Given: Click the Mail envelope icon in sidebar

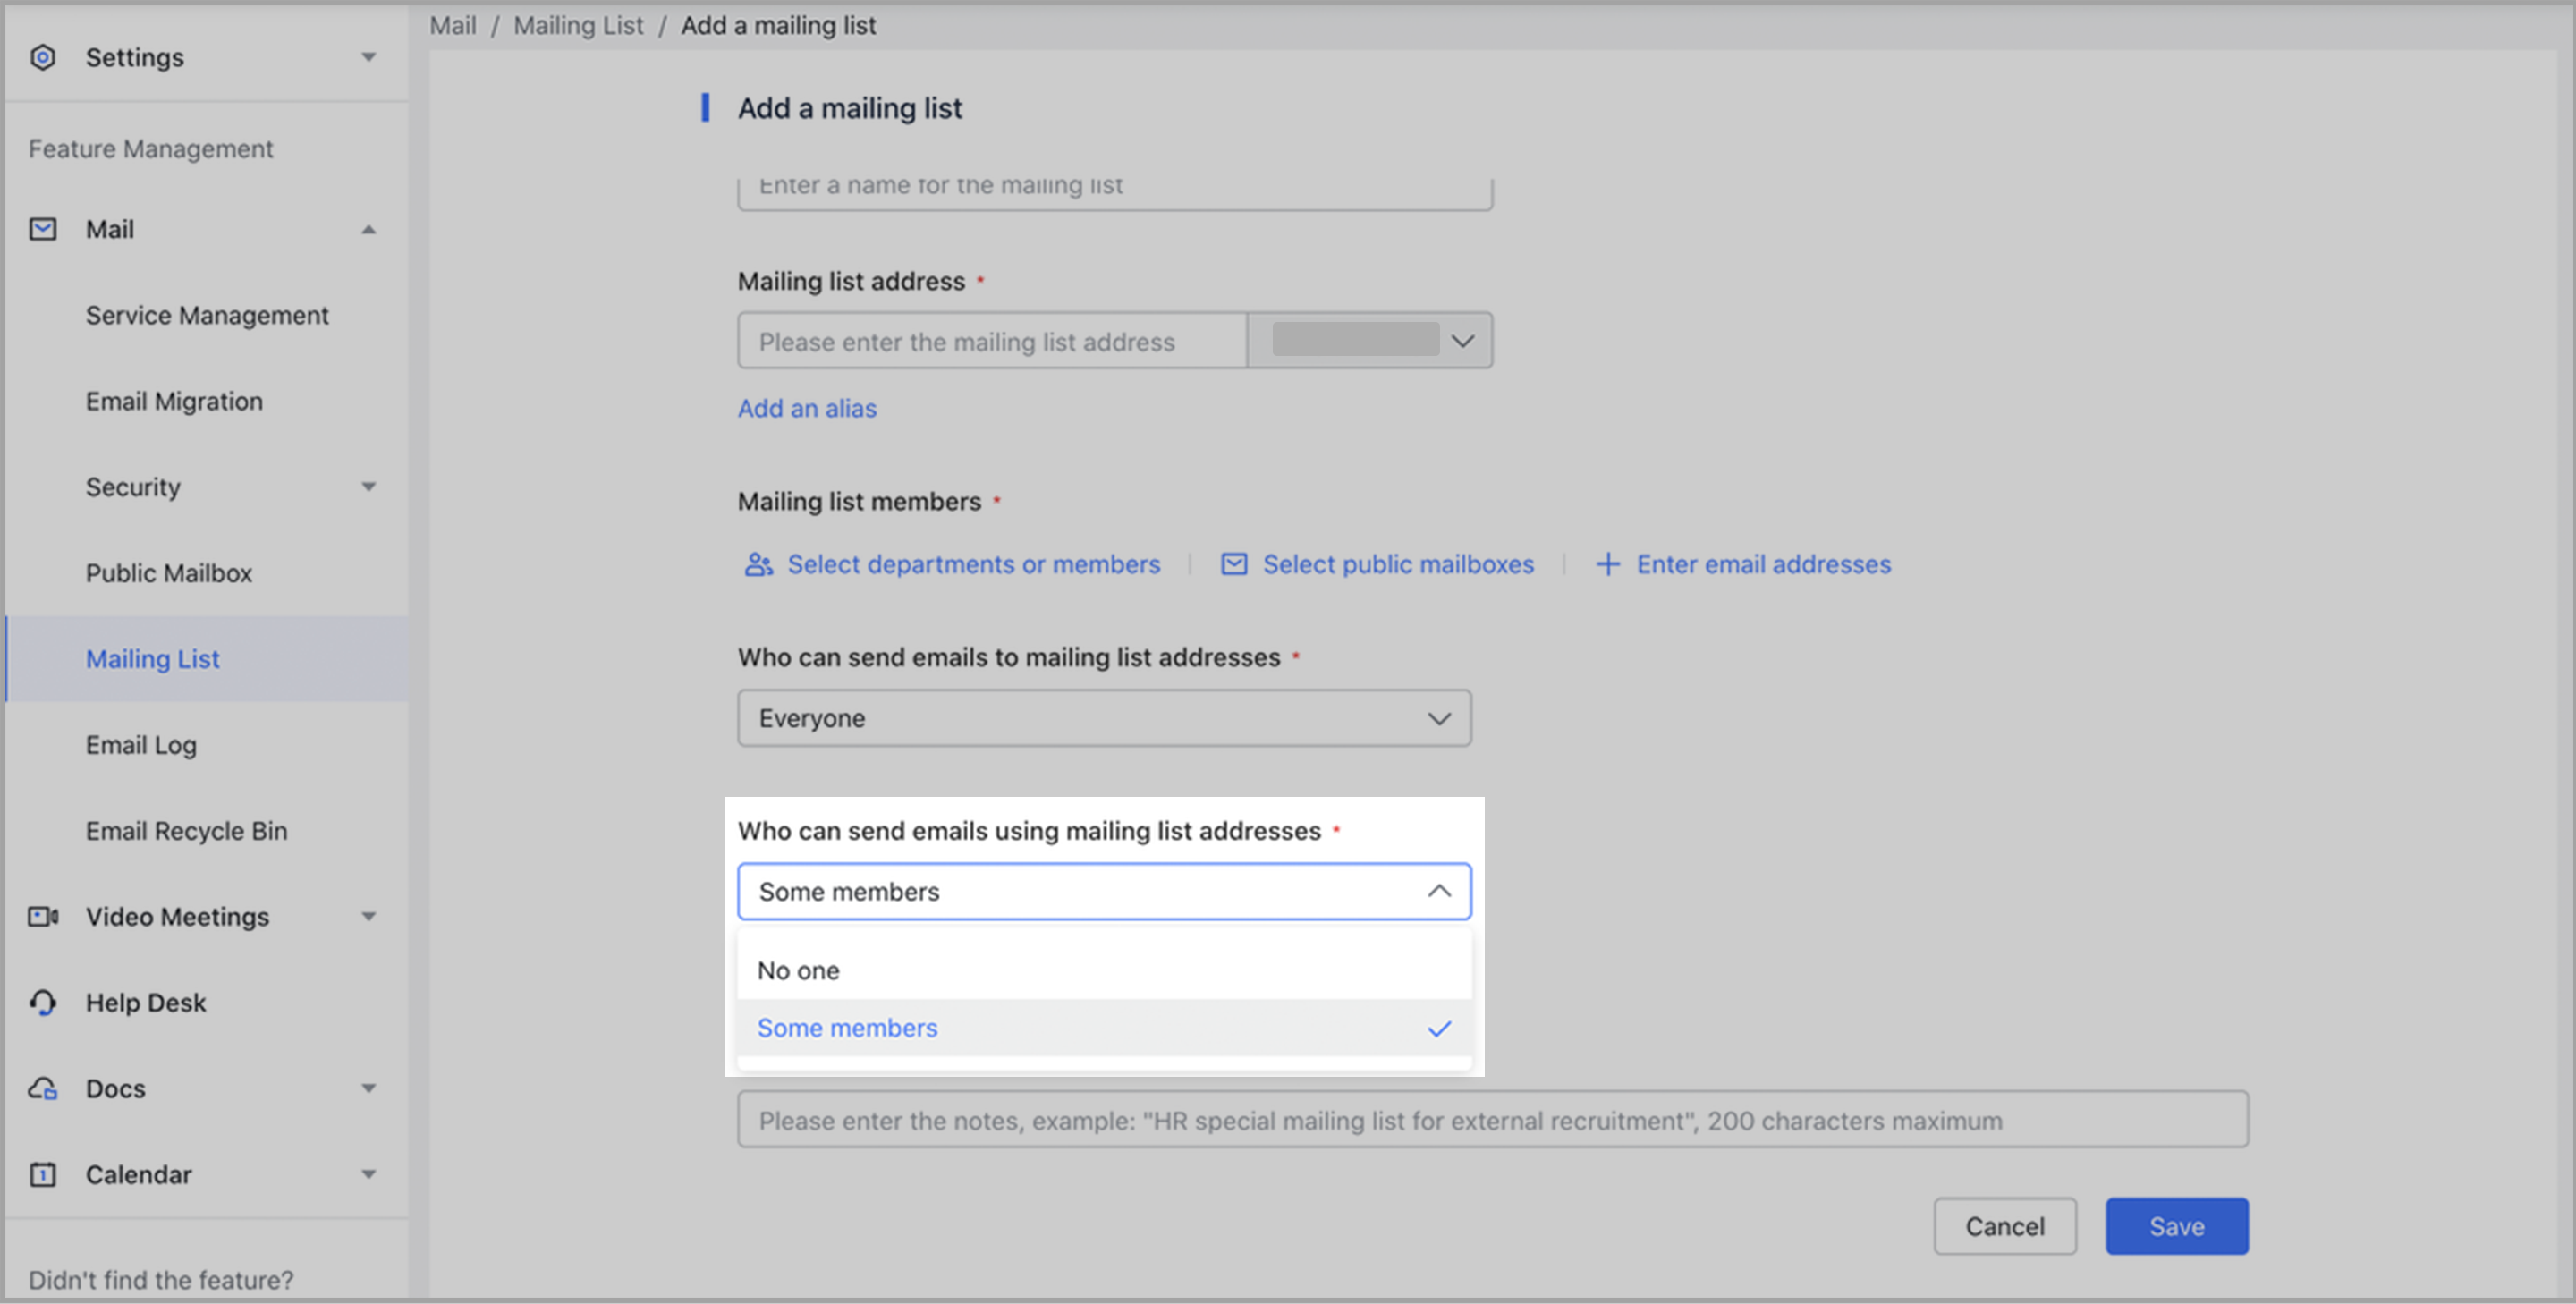Looking at the screenshot, I should click(x=42, y=229).
